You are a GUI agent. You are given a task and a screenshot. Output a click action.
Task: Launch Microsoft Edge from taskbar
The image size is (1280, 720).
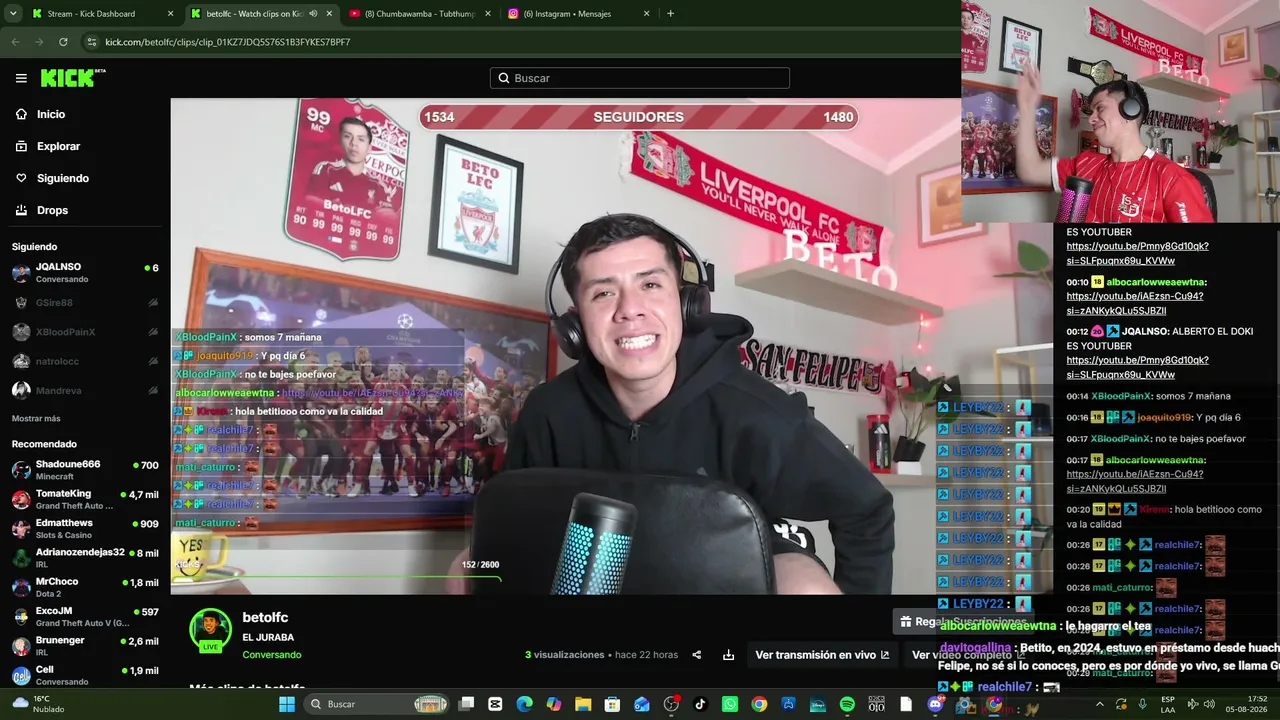click(x=524, y=704)
